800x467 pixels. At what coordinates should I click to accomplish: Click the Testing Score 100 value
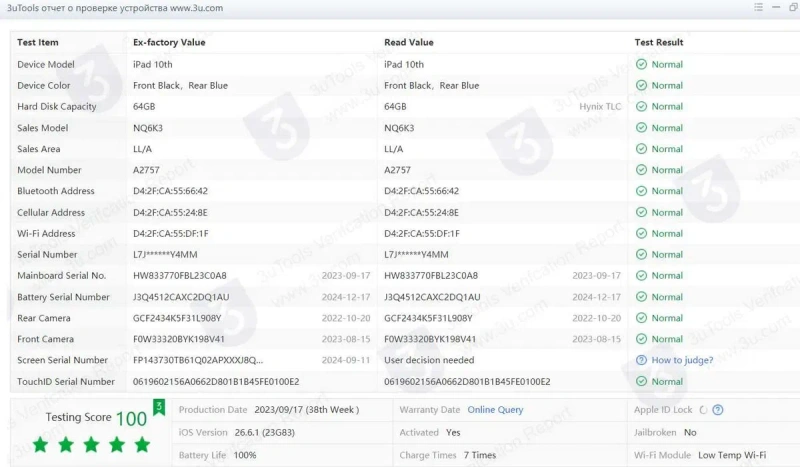[x=132, y=419]
